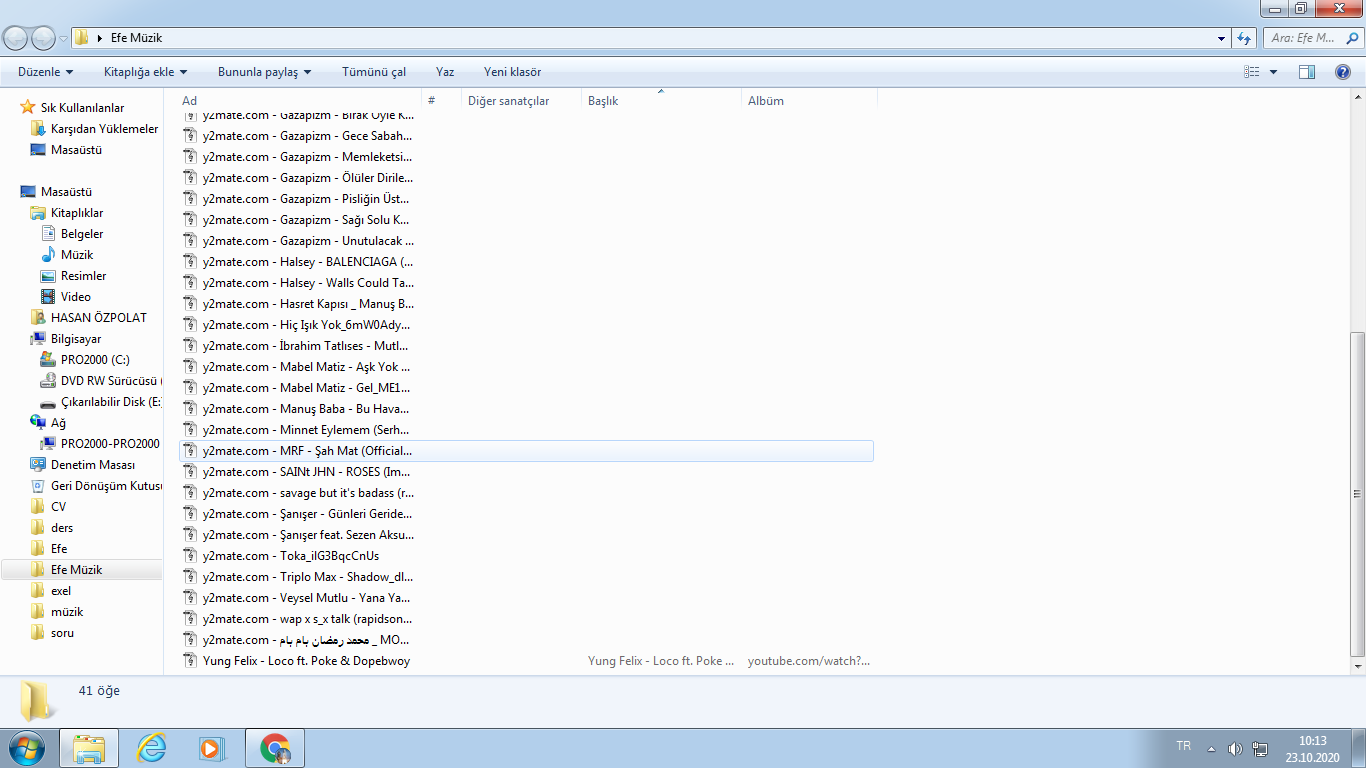Screen dimensions: 1366x768
Task: Refresh the Efe Müzik folder view
Action: [1244, 38]
